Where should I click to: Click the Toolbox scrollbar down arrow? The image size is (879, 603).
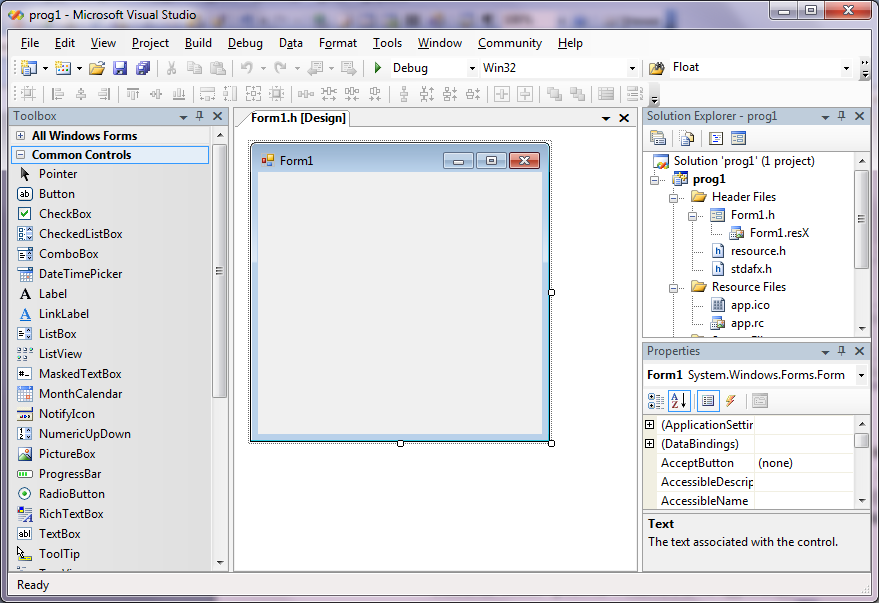click(220, 562)
